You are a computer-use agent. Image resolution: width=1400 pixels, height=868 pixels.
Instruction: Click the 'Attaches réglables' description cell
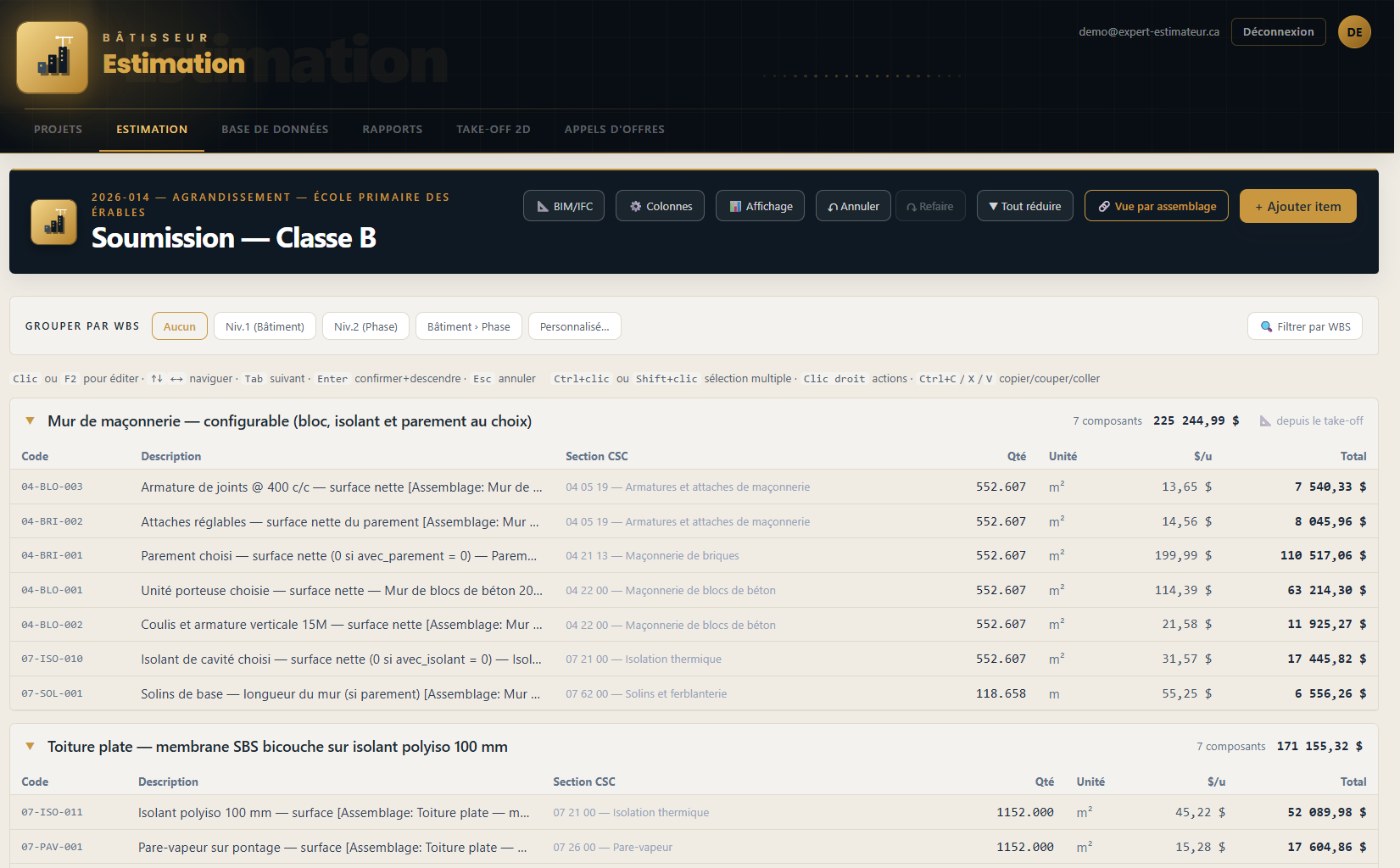click(x=340, y=522)
